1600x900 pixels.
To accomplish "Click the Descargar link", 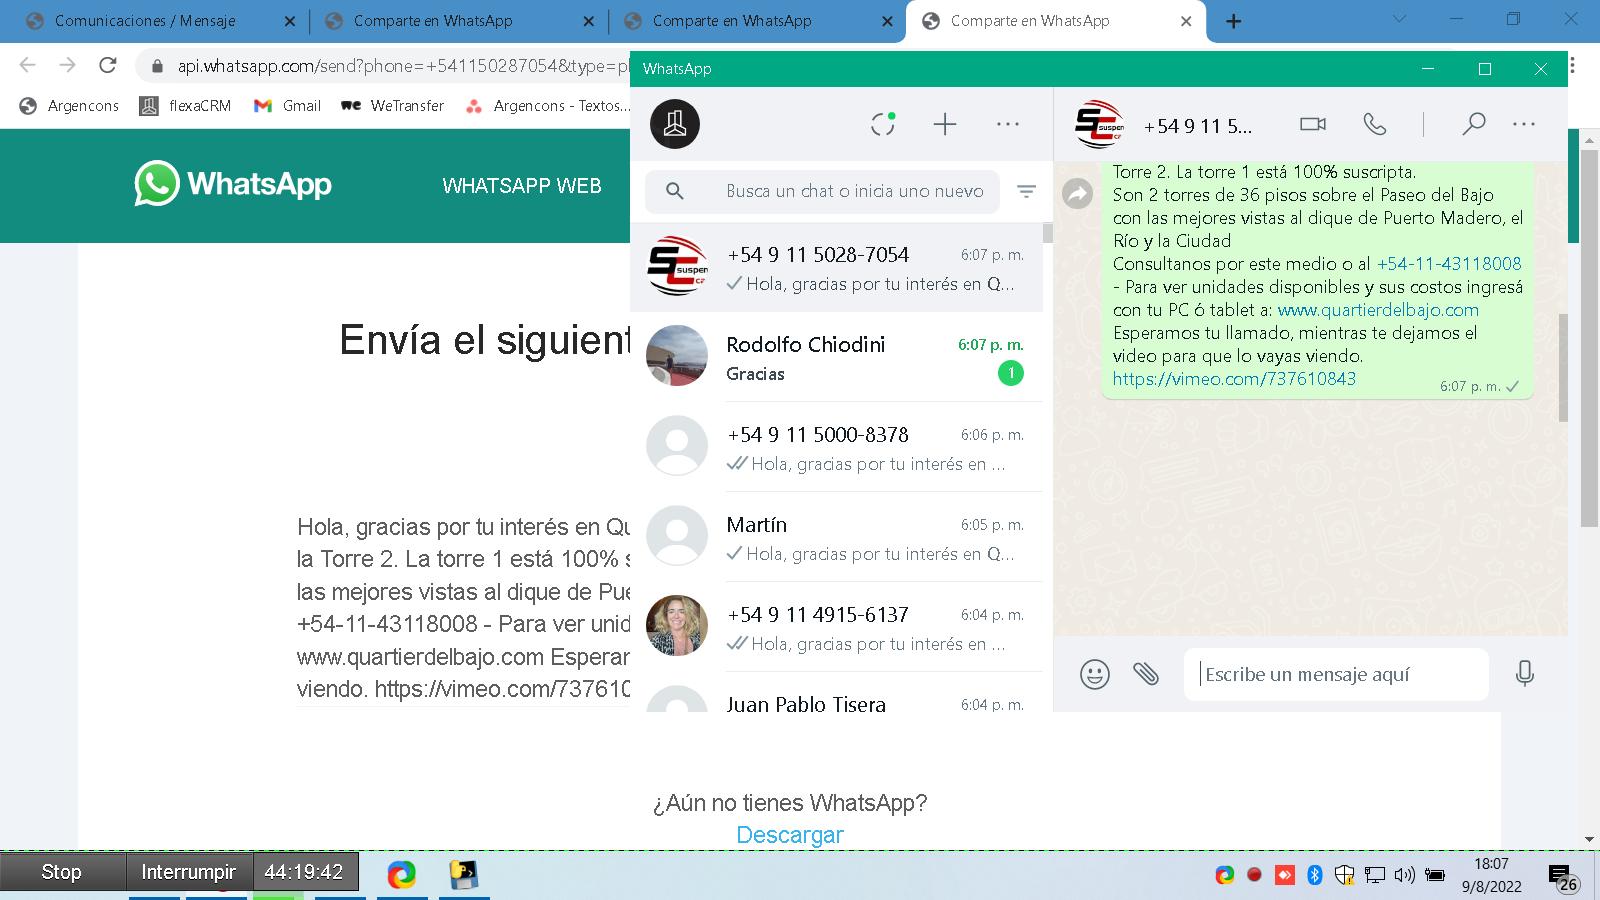I will 790,835.
